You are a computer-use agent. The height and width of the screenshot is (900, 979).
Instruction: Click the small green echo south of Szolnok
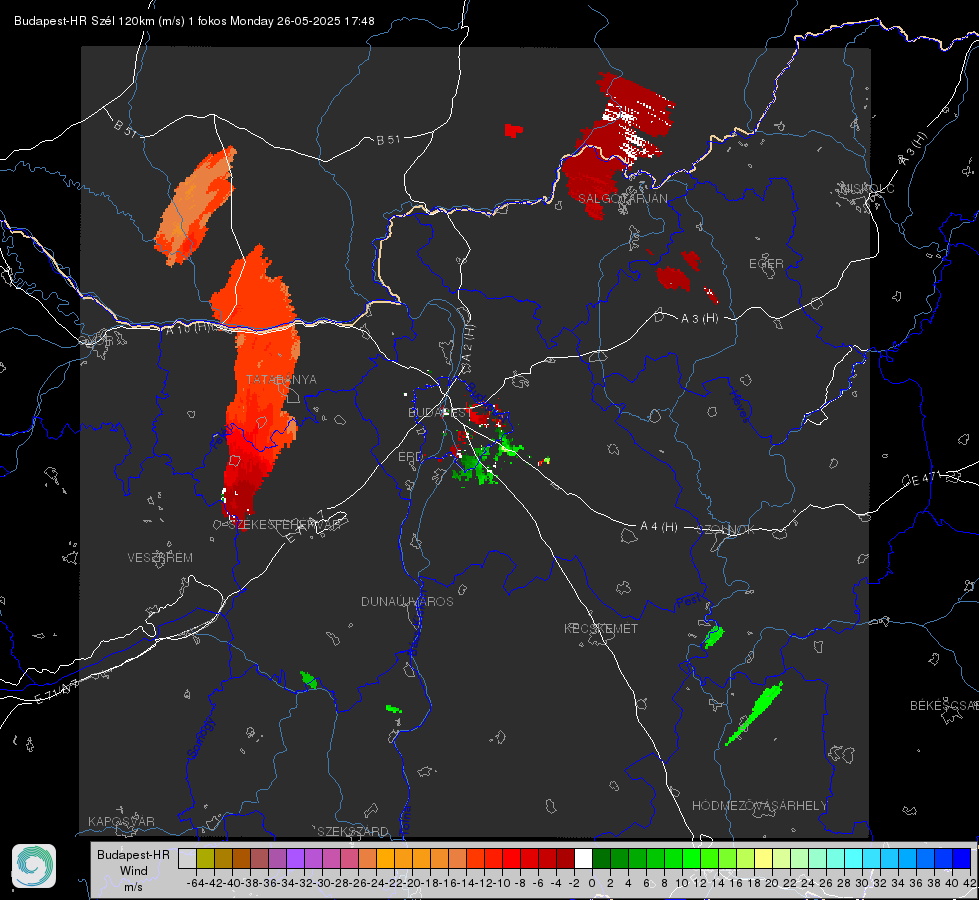coord(713,636)
